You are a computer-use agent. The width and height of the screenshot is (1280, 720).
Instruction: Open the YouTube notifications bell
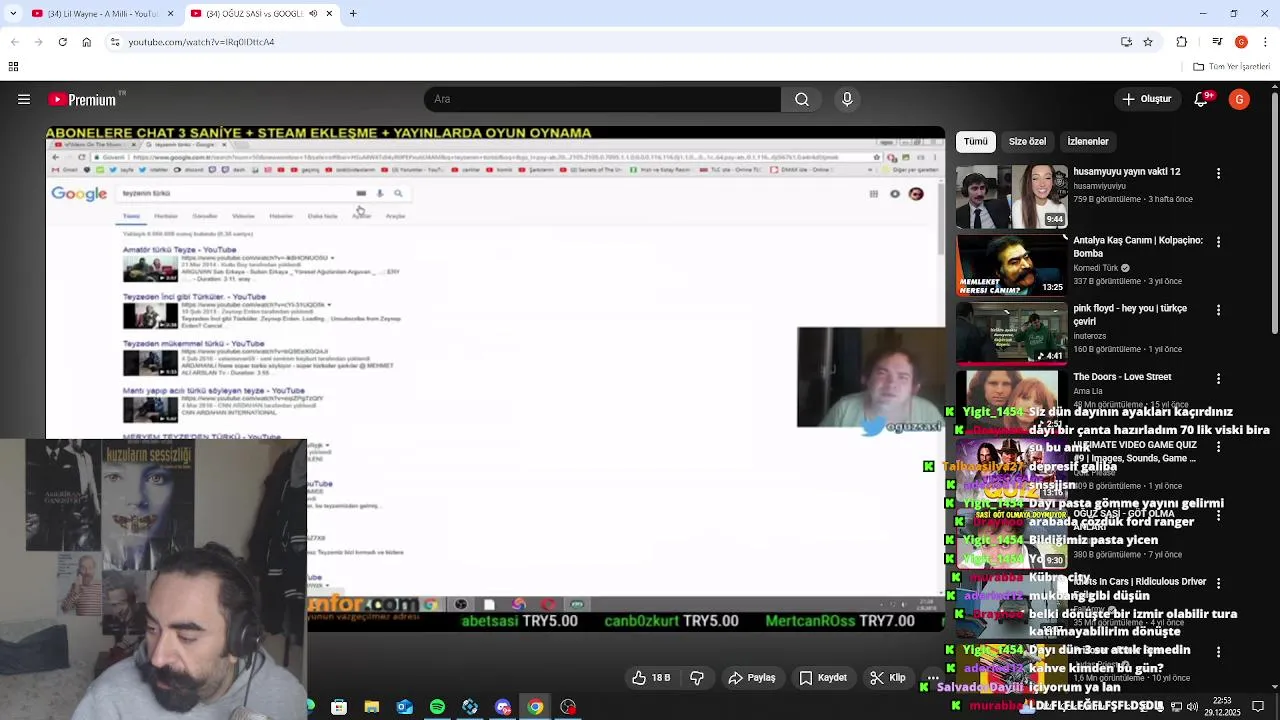click(1205, 99)
